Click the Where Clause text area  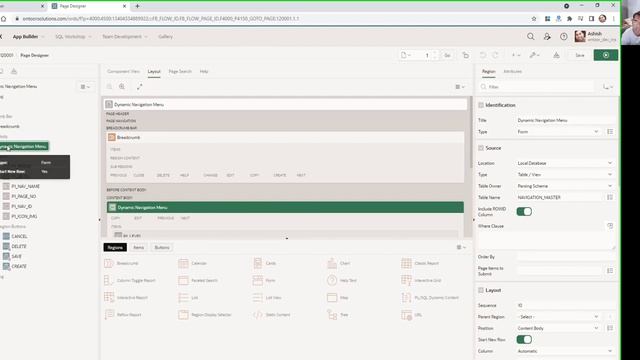(546, 240)
